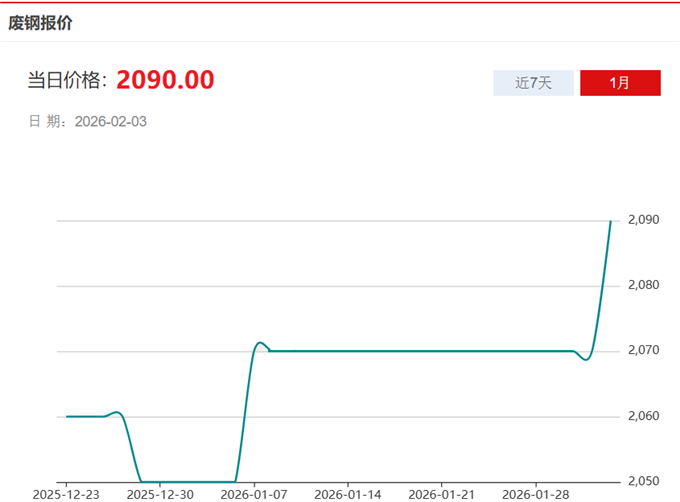This screenshot has height=502, width=680.
Task: Click the 废钢报价 header title
Action: click(x=40, y=21)
